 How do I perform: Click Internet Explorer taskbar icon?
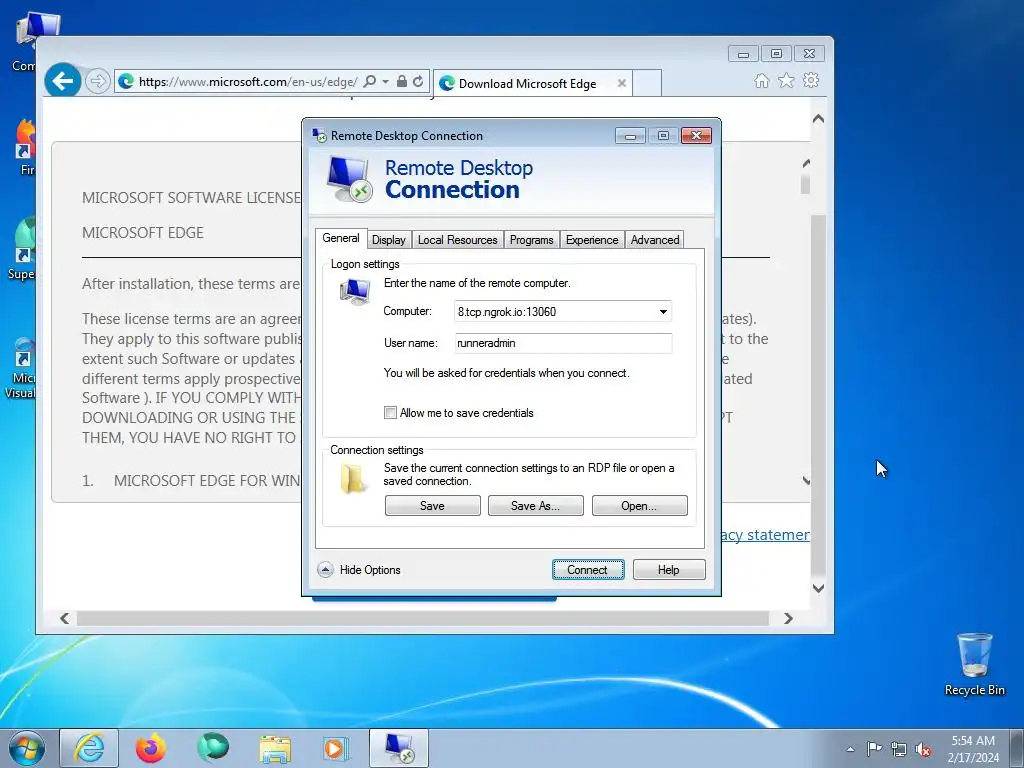(x=89, y=748)
